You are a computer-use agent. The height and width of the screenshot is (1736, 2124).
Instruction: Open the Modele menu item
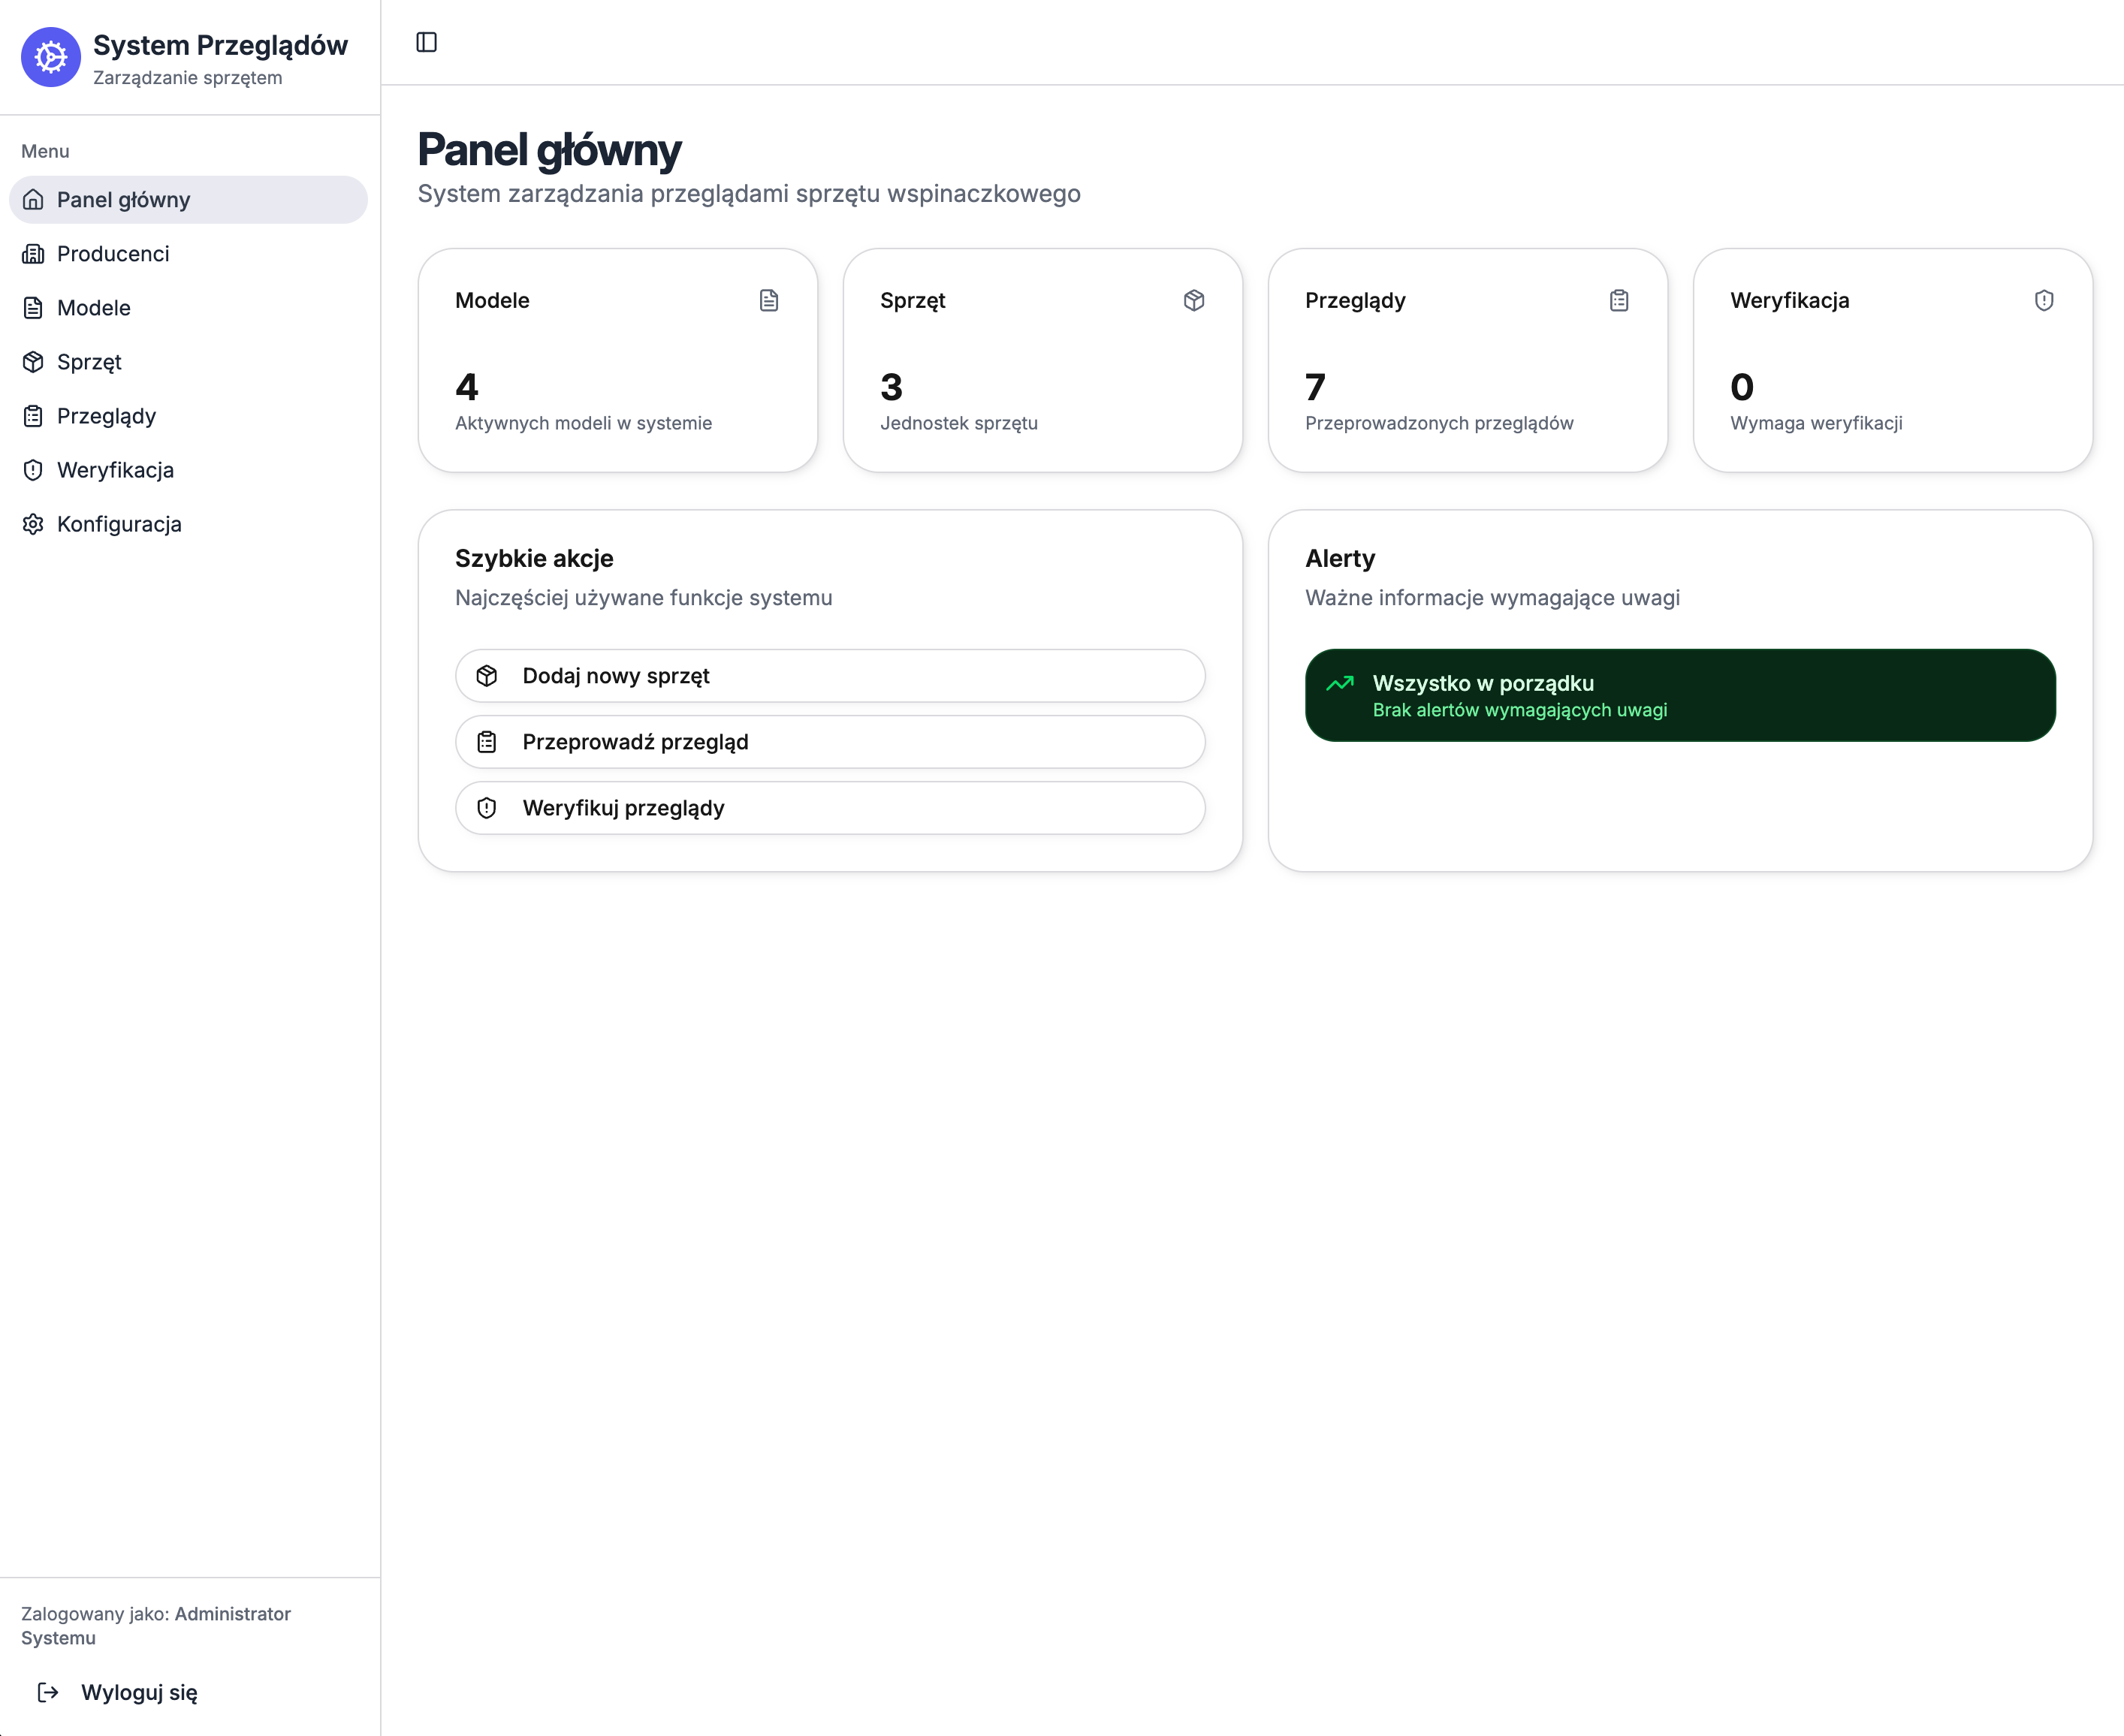pos(94,308)
